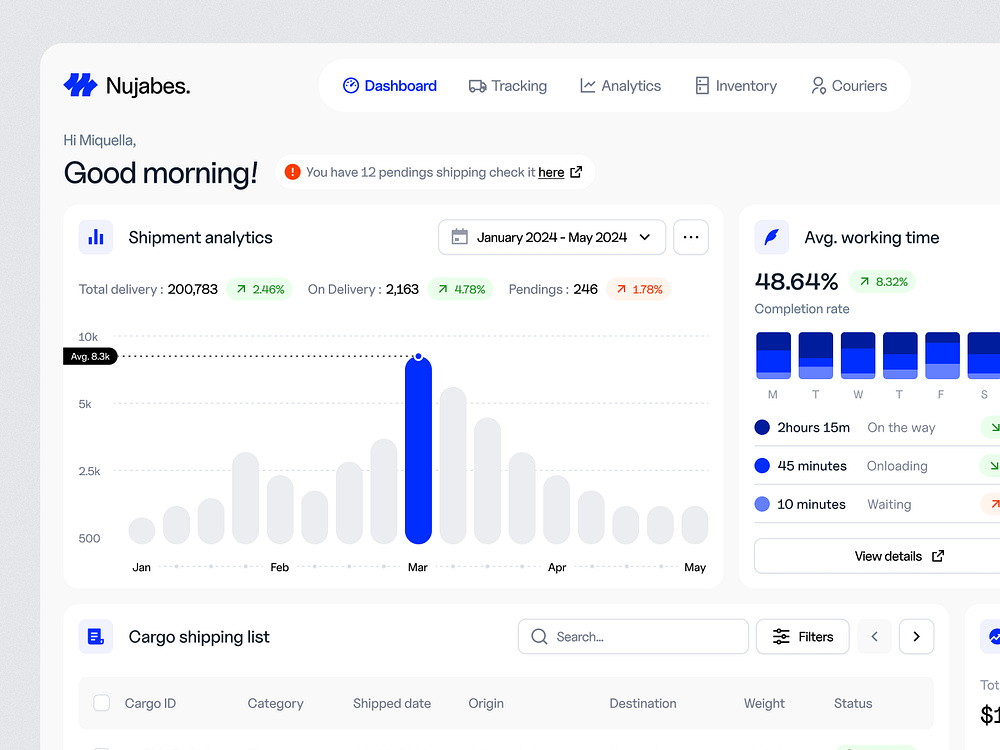This screenshot has height=750, width=1000.
Task: Switch to the Tracking tab
Action: click(x=508, y=85)
